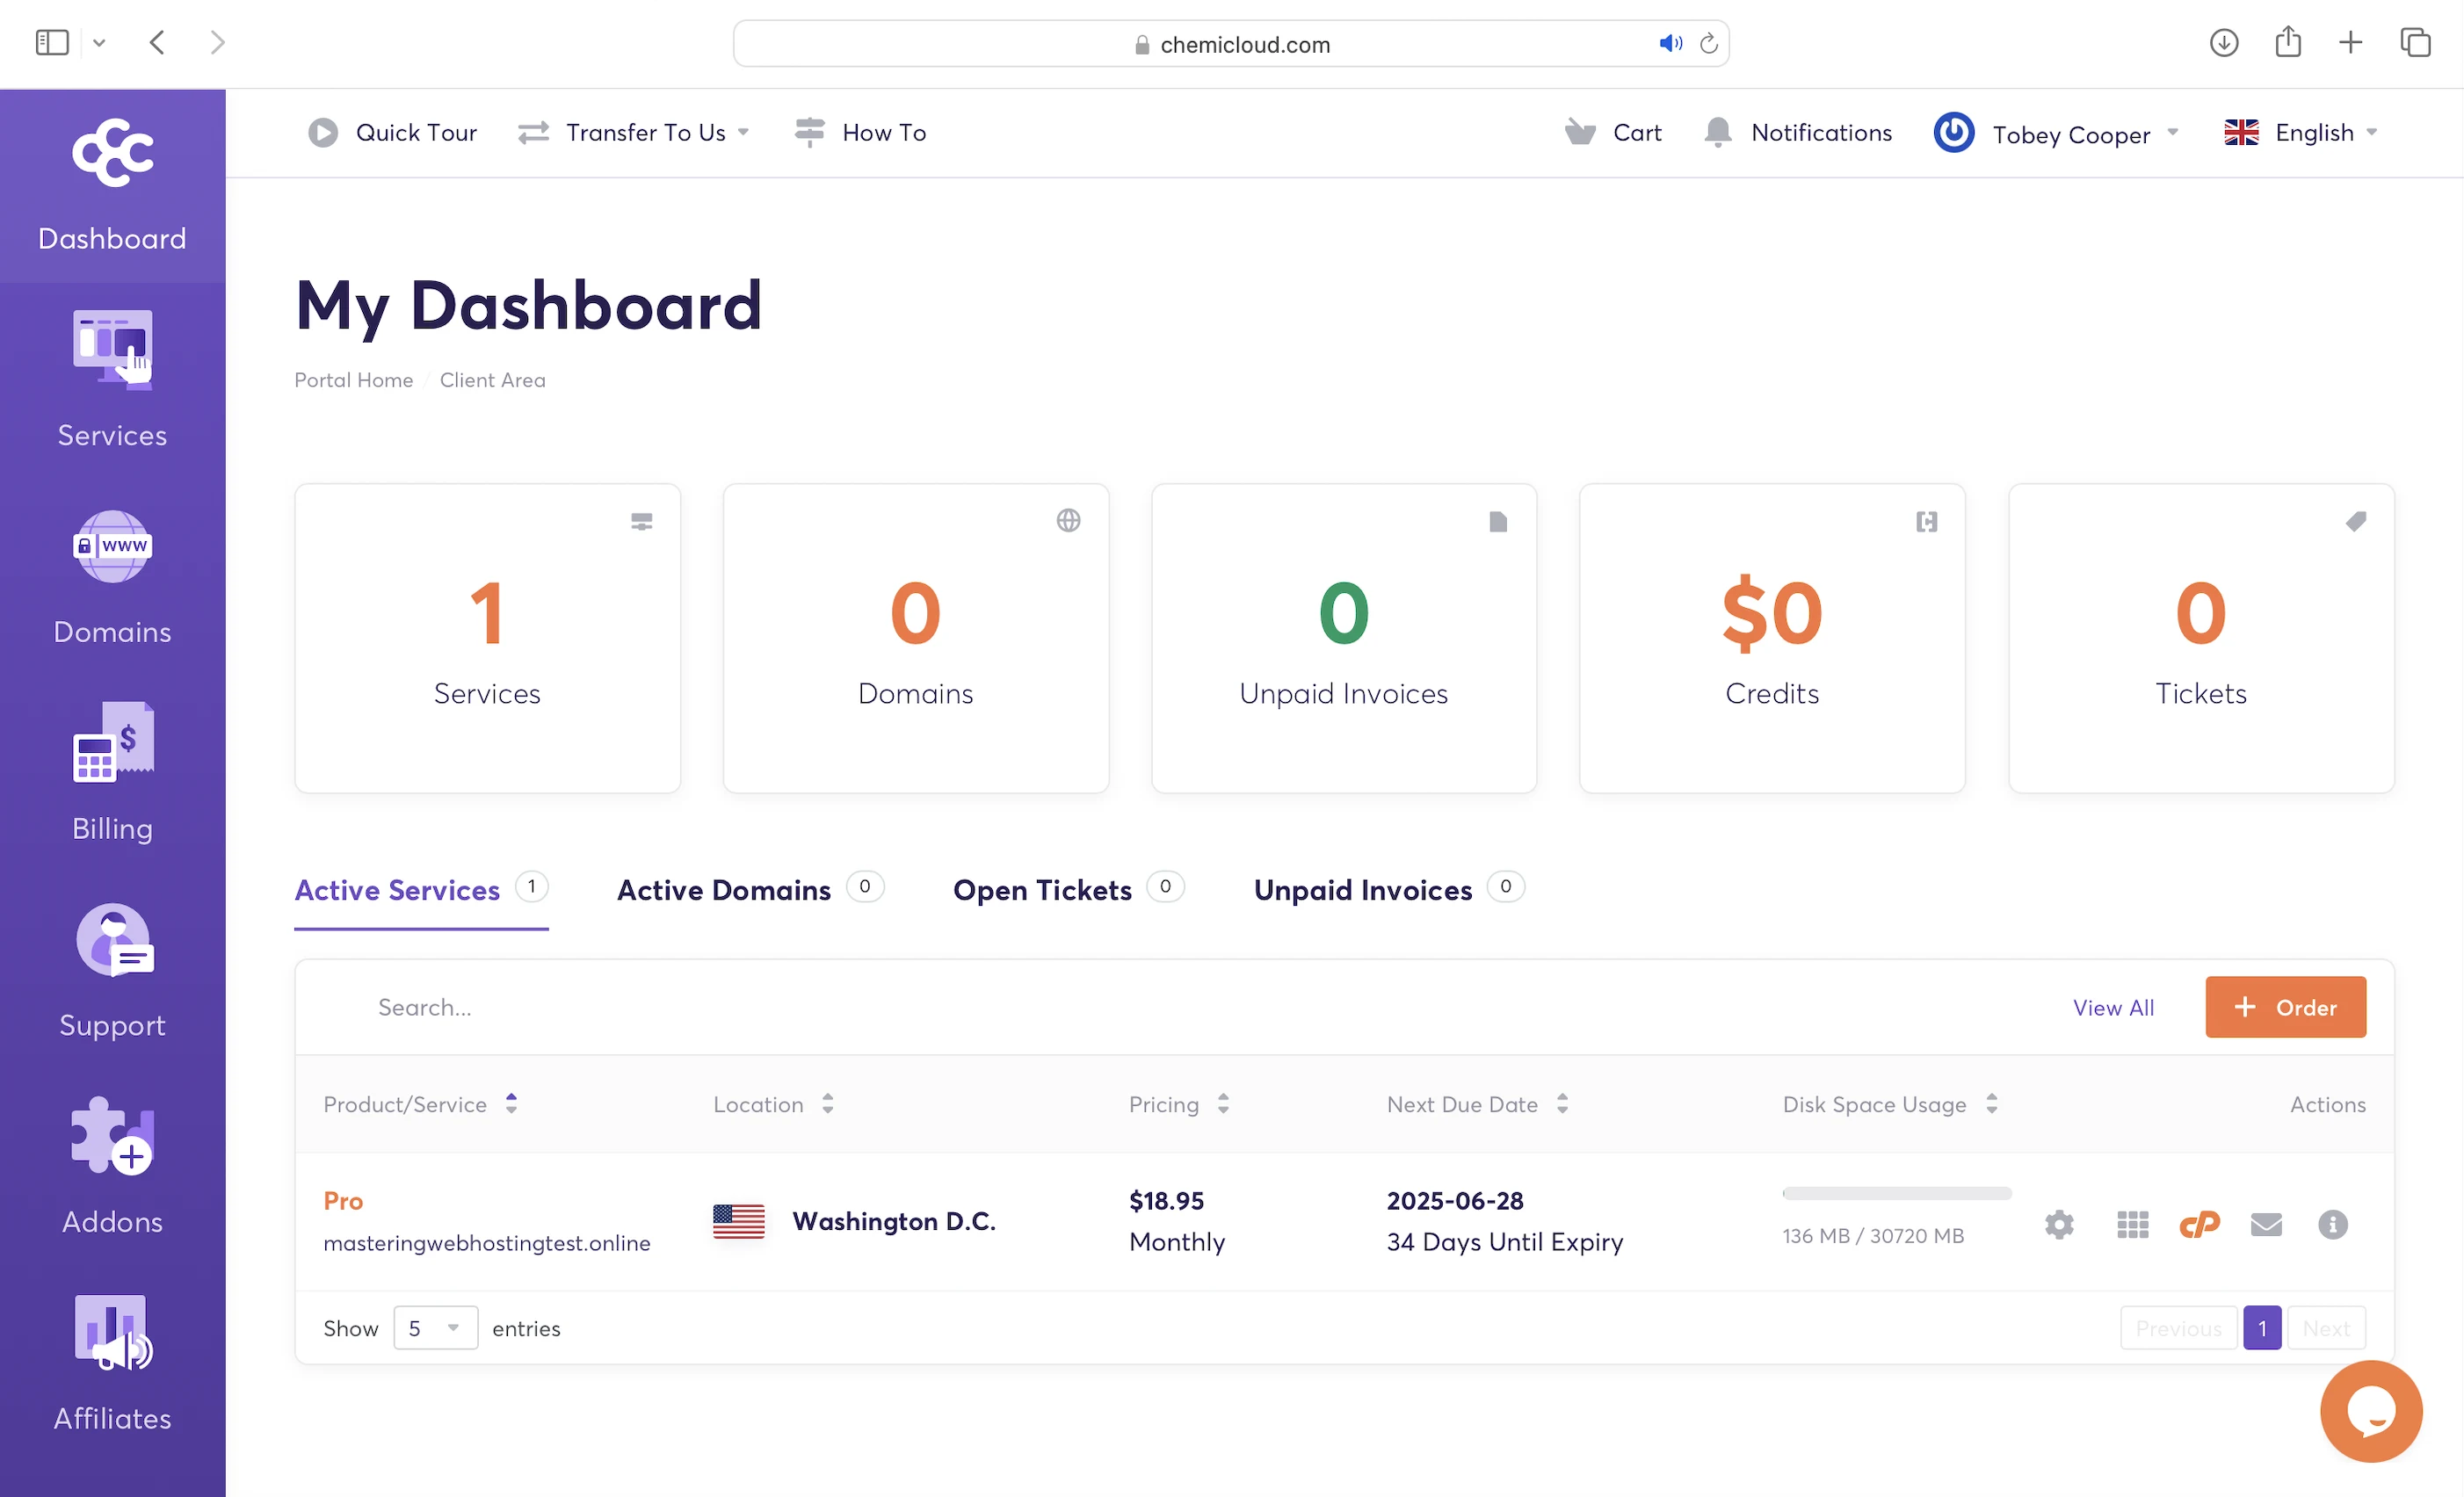Click the gear settings icon for Pro service

(x=2059, y=1224)
